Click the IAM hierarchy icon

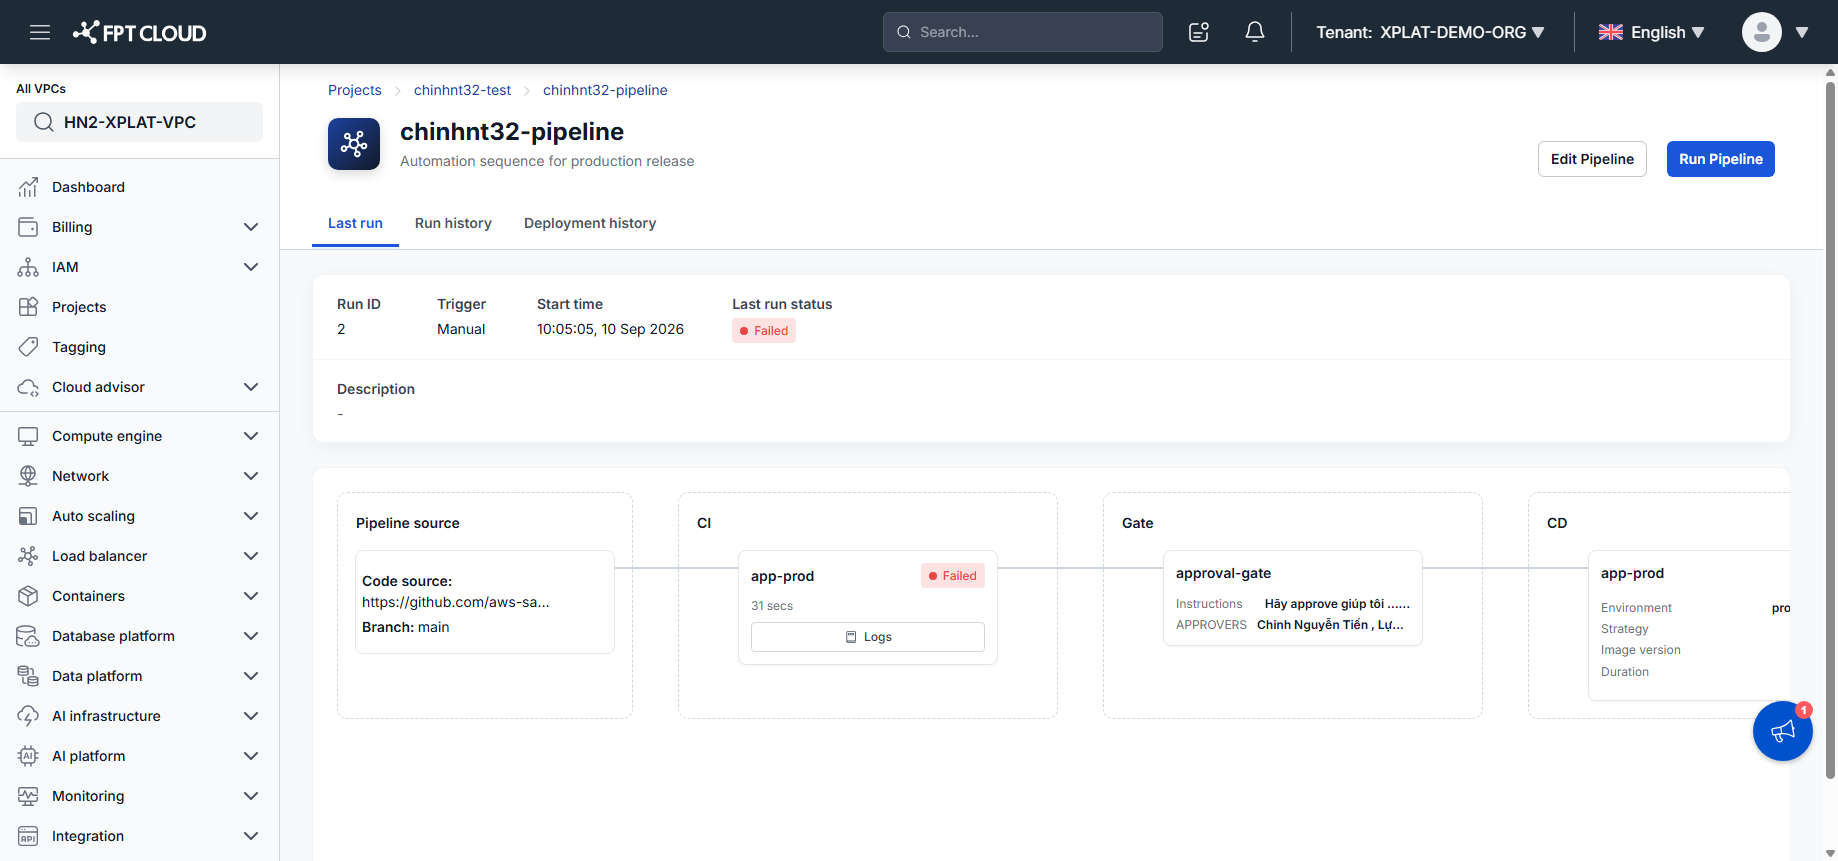28,267
